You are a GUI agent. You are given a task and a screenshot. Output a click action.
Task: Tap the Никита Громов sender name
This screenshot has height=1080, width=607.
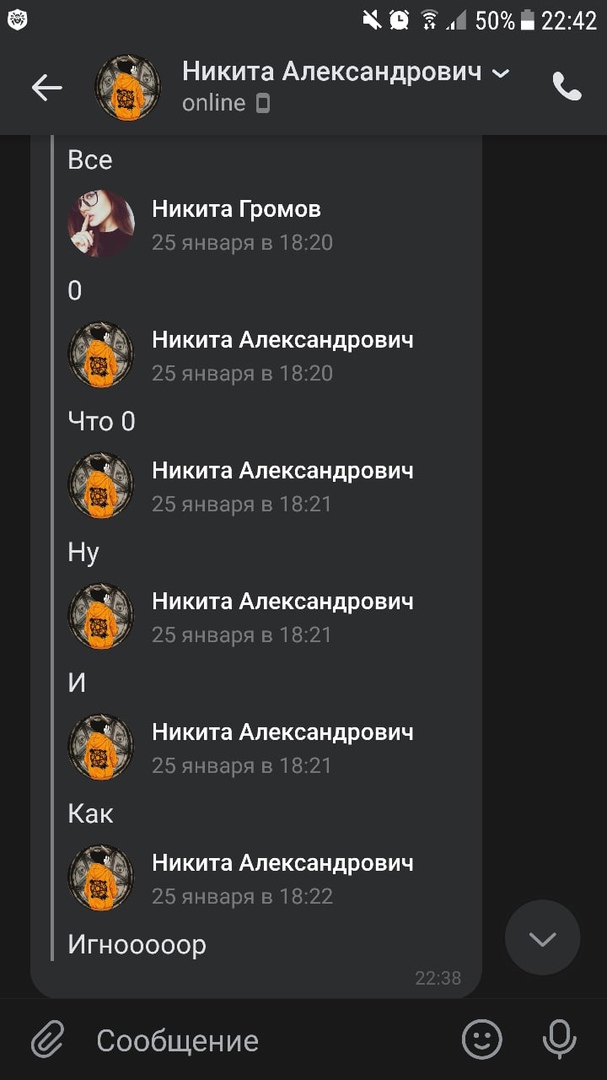click(236, 209)
